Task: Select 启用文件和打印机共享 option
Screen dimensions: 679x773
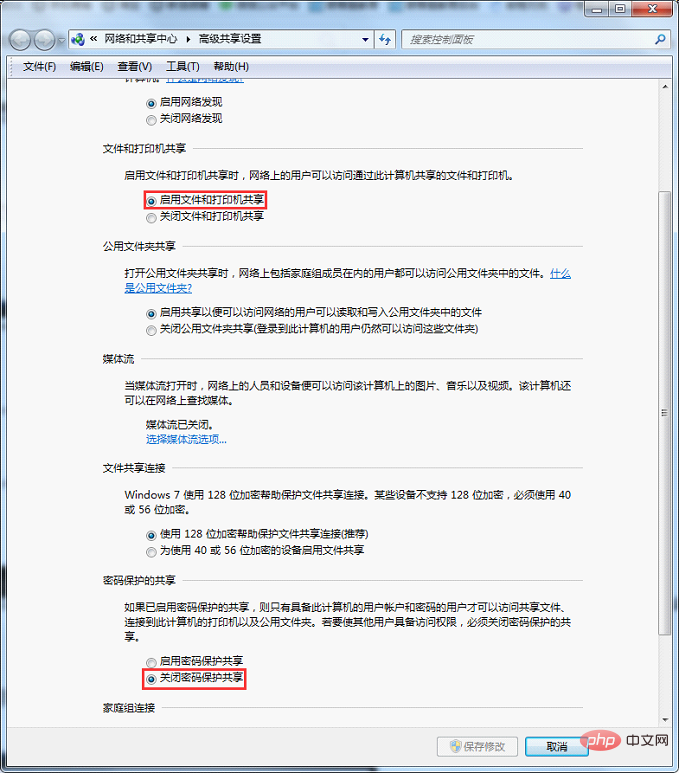Action: 151,201
